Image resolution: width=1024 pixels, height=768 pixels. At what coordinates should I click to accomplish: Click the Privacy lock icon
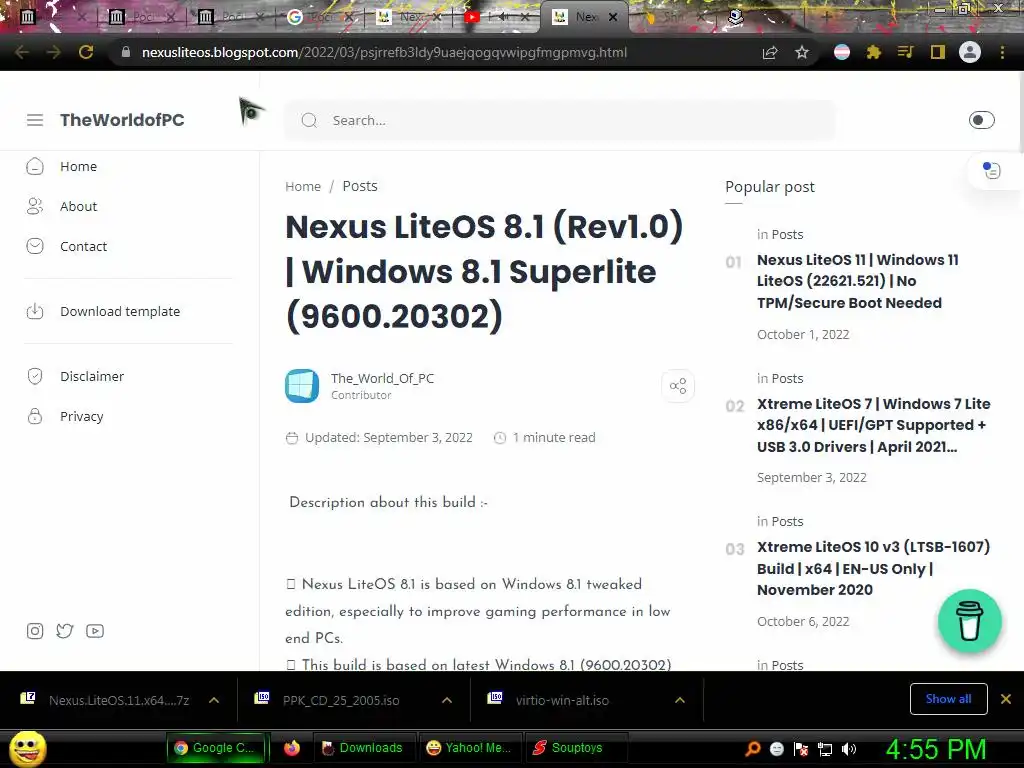pyautogui.click(x=35, y=416)
